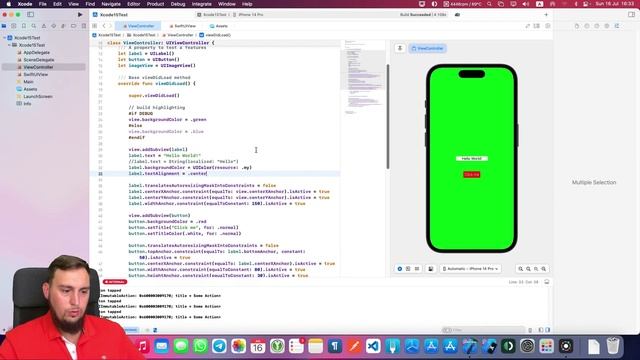Collapse the Xcode15Test project root
This screenshot has width=640, height=360.
pyautogui.click(x=4, y=38)
